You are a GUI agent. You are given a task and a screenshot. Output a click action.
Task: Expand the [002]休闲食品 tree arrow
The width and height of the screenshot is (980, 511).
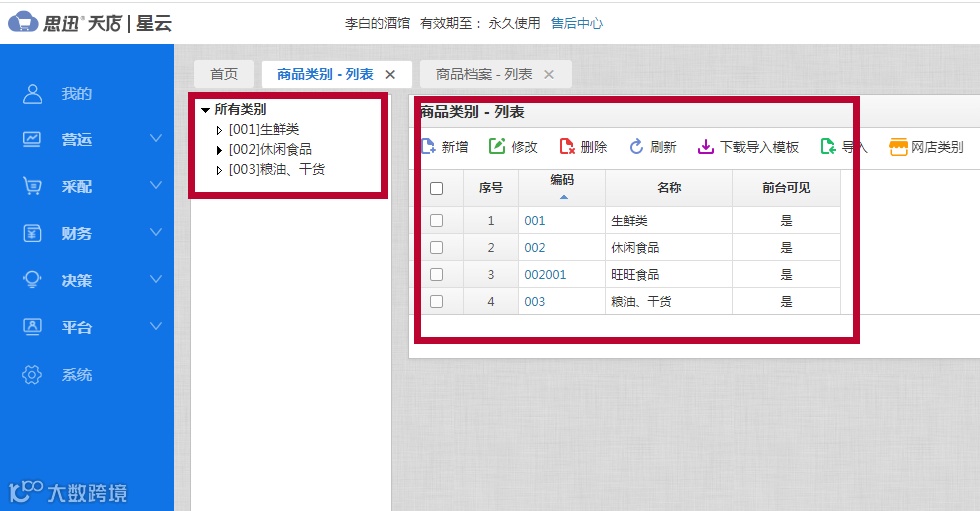(x=219, y=150)
